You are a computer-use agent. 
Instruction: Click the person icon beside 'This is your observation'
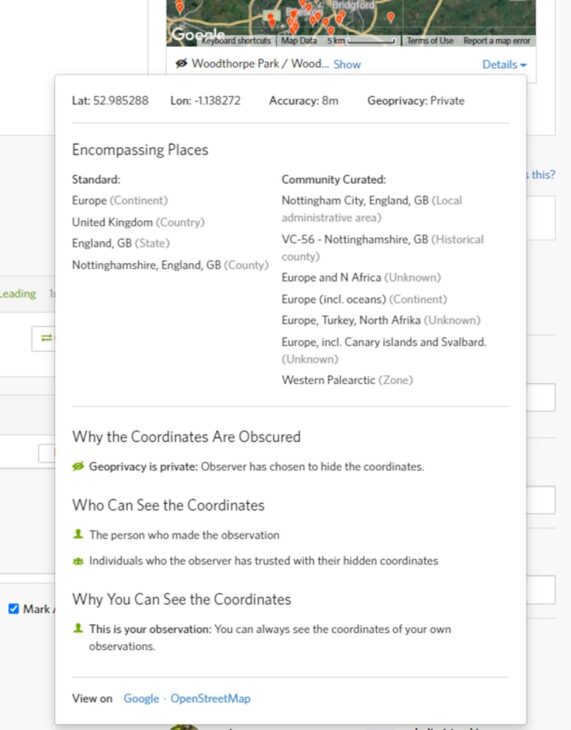point(78,628)
